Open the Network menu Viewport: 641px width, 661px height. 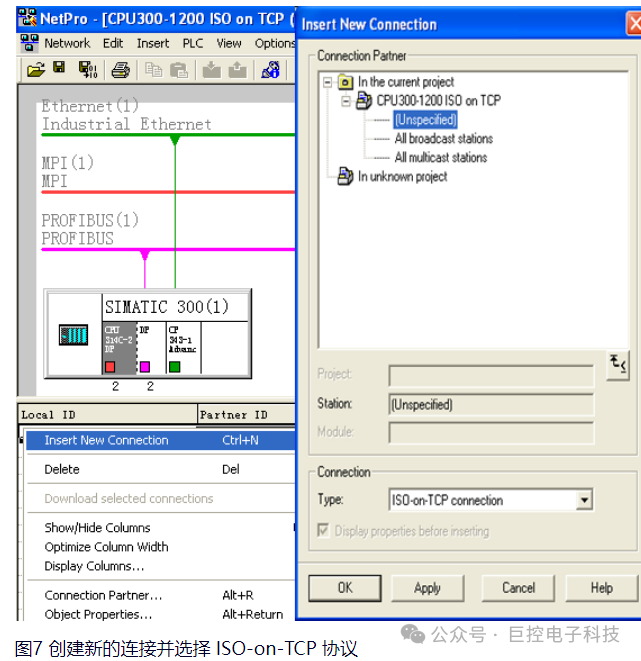[x=67, y=43]
